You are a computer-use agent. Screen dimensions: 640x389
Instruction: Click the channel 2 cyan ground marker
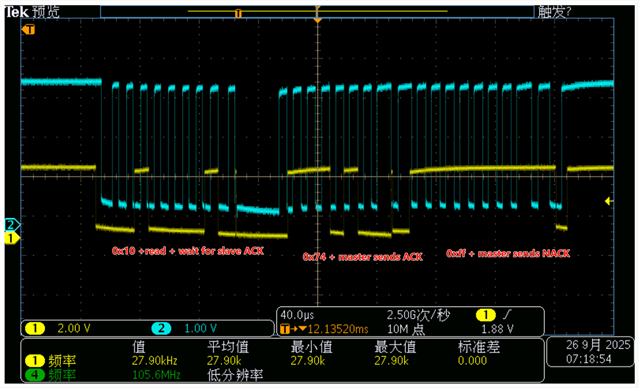(11, 225)
